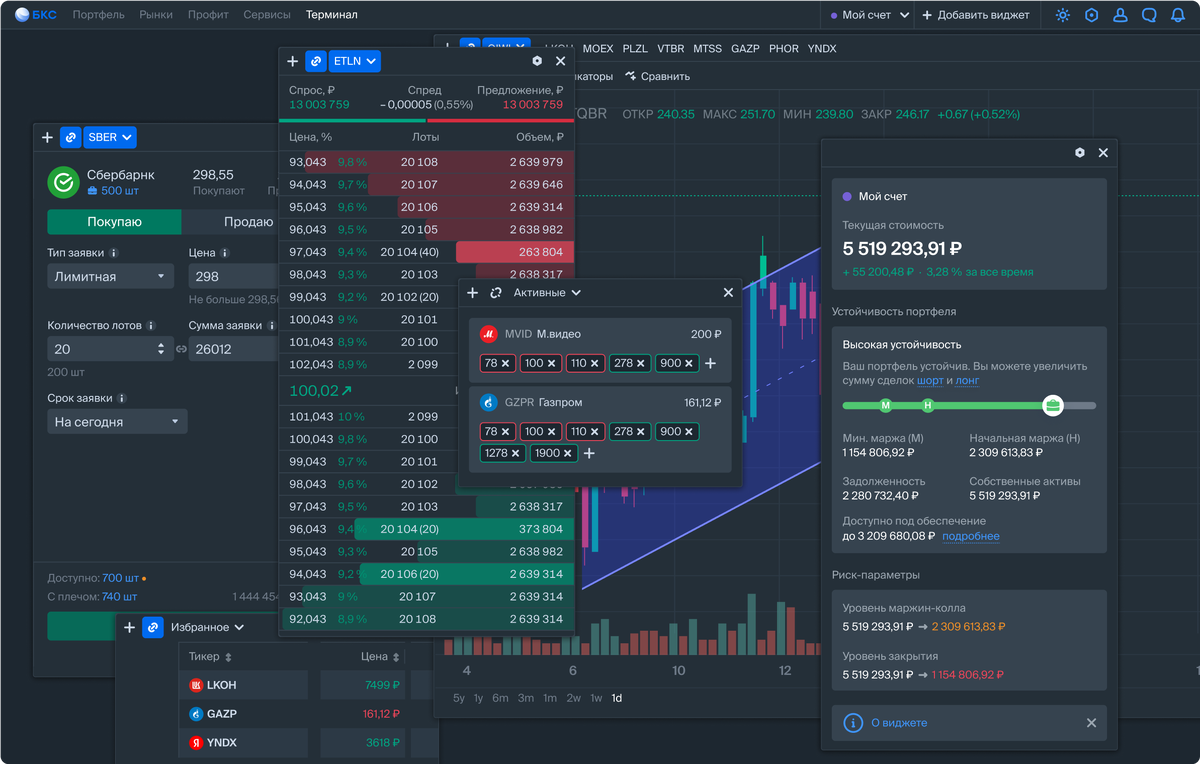This screenshot has height=764, width=1200.
Task: Open the Лимитная order type dropdown
Action: point(111,277)
